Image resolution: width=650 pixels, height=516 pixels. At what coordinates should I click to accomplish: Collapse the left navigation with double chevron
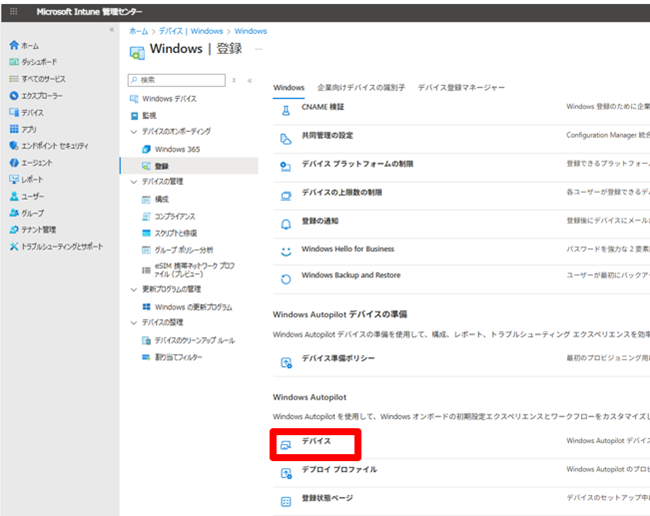point(111,30)
